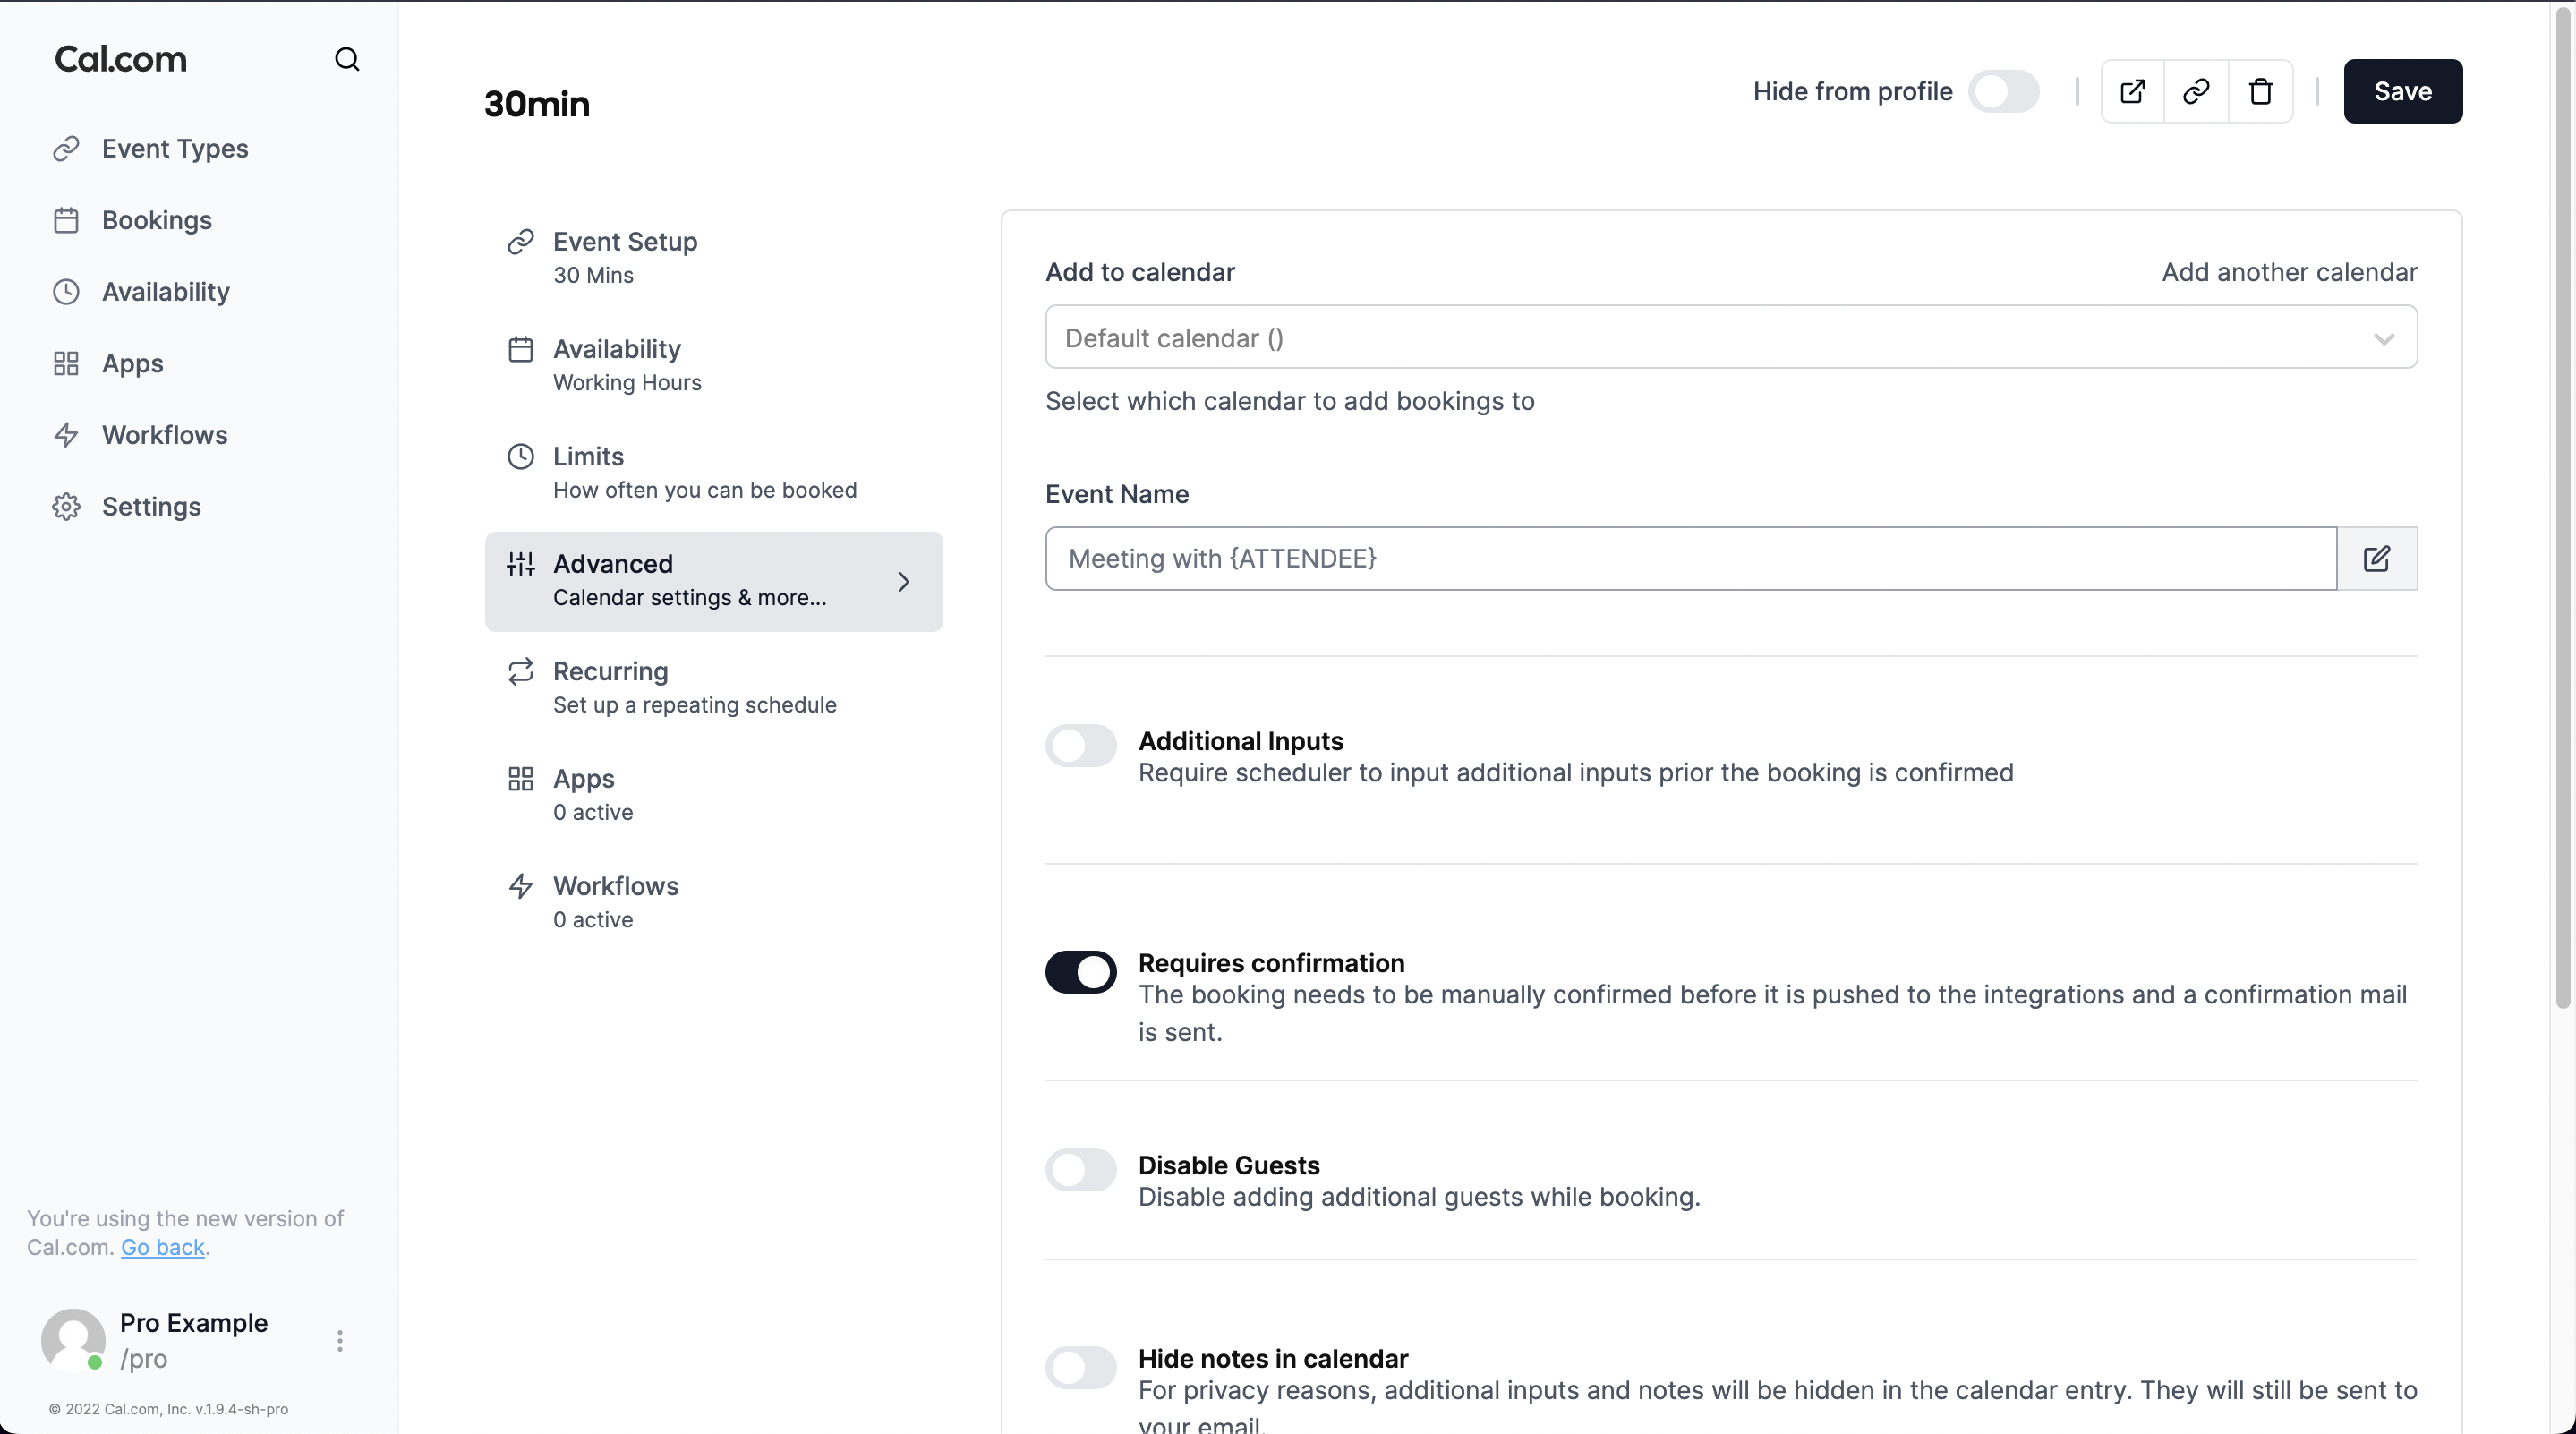This screenshot has width=2576, height=1434.
Task: Toggle the Hide from profile switch
Action: [x=2003, y=91]
